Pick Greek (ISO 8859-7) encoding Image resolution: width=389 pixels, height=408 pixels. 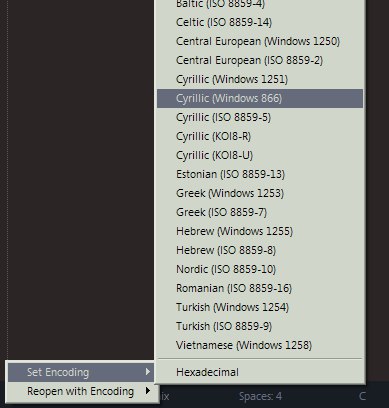[260, 212]
